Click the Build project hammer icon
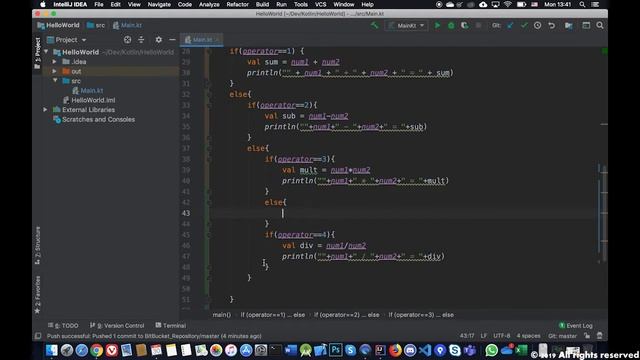 (374, 25)
